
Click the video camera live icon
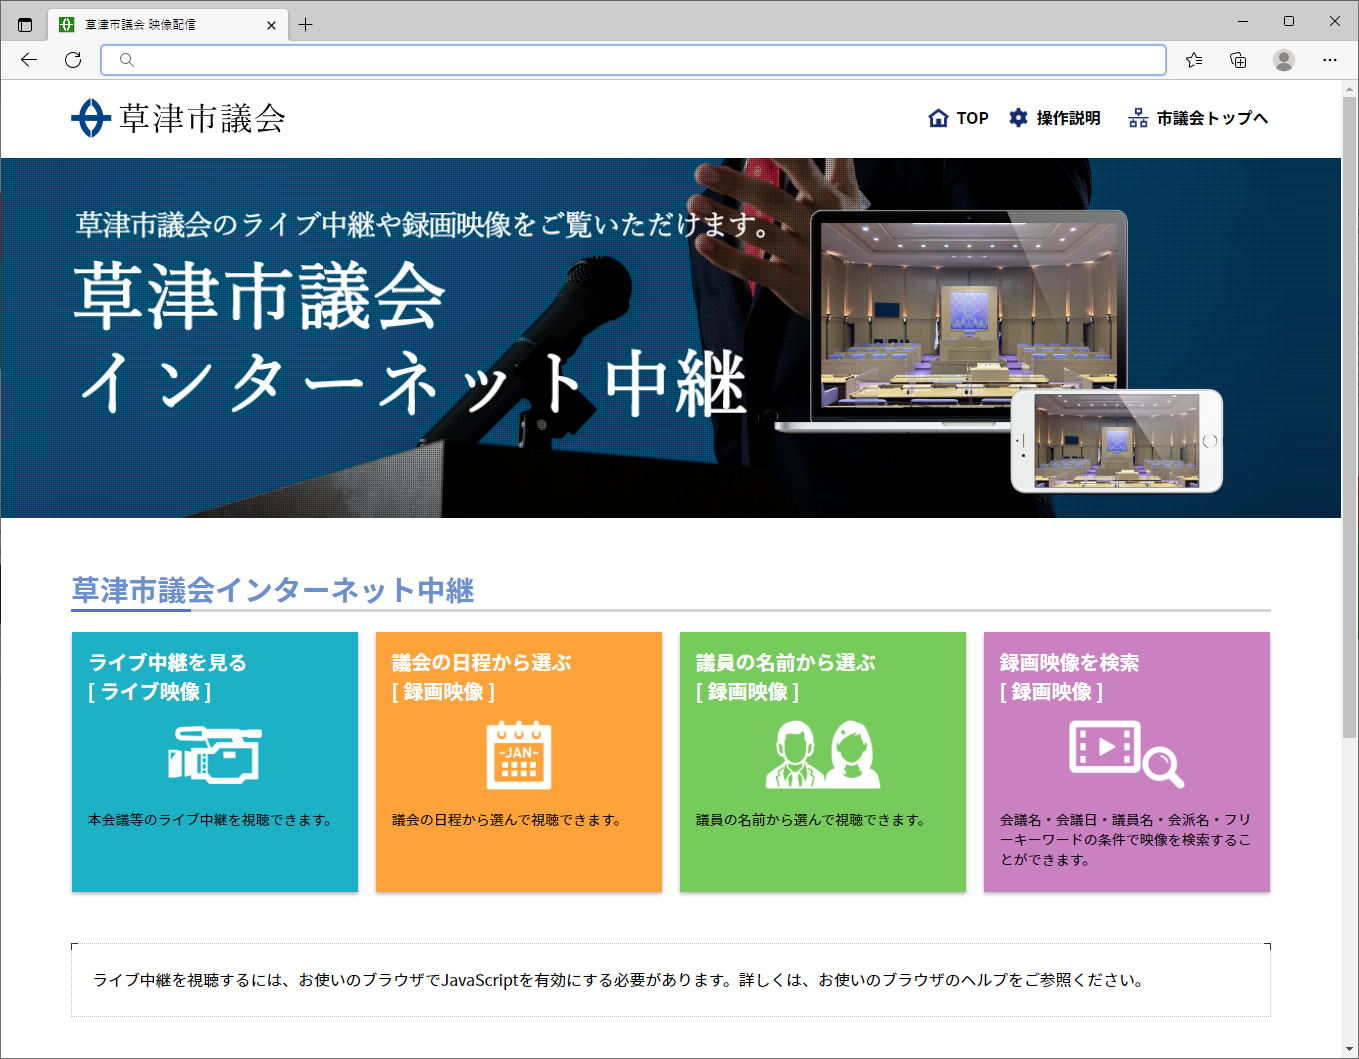[x=215, y=754]
